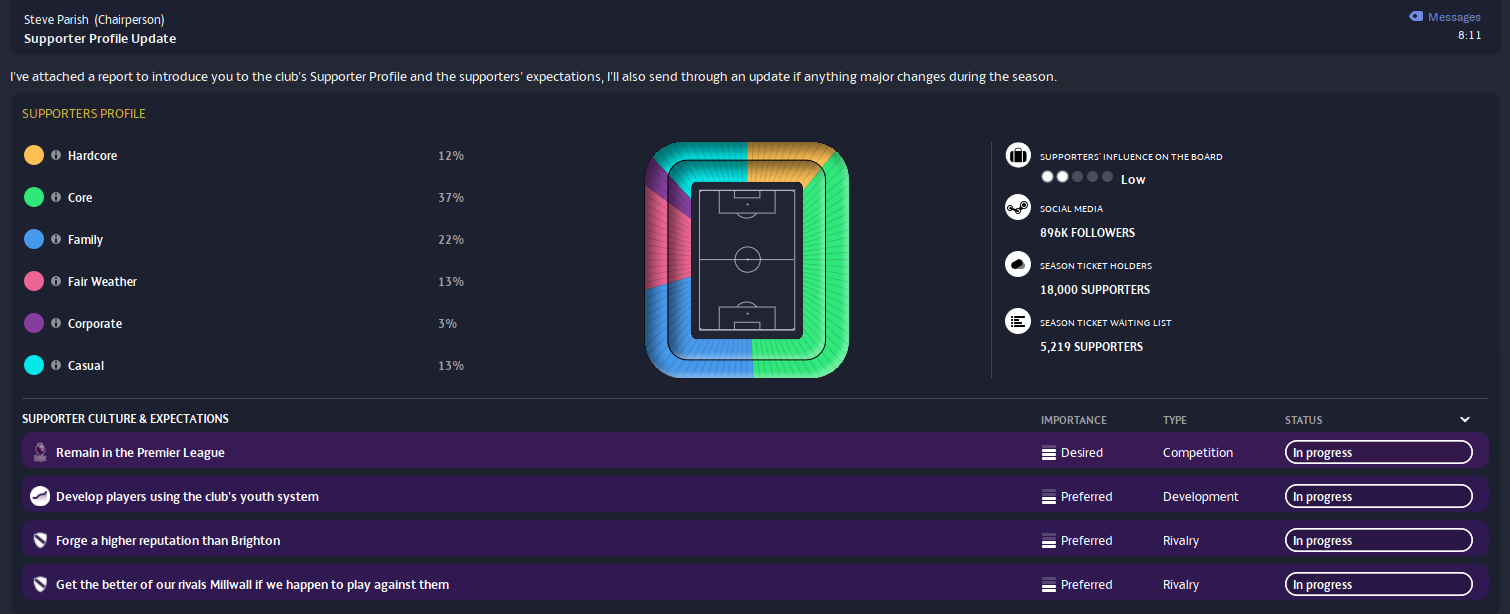The height and width of the screenshot is (614, 1510).
Task: Click the season ticket holders icon
Action: coord(1017,264)
